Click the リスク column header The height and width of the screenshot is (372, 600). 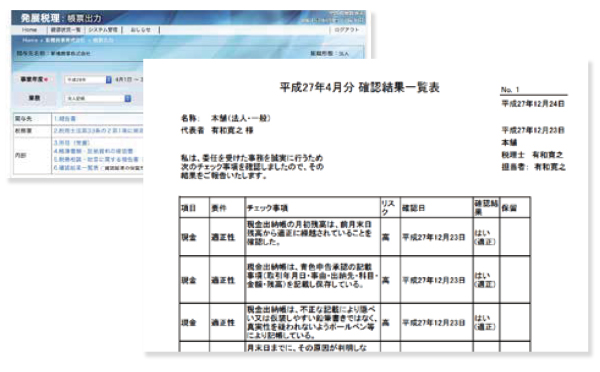390,208
